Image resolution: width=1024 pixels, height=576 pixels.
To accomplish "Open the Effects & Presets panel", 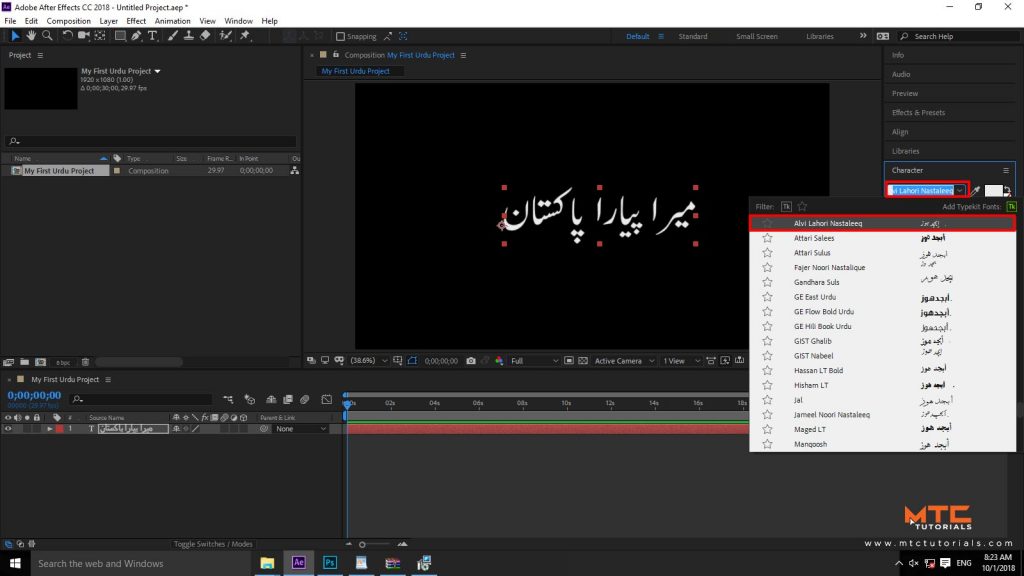I will pyautogui.click(x=918, y=113).
